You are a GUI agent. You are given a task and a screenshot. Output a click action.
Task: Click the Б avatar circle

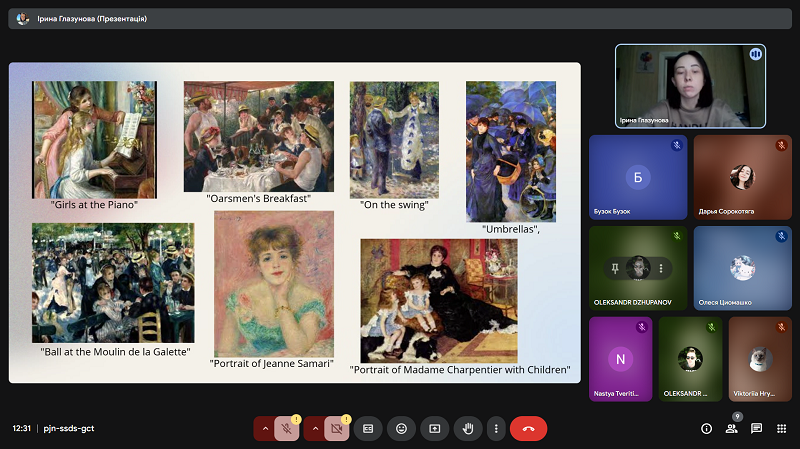(638, 177)
